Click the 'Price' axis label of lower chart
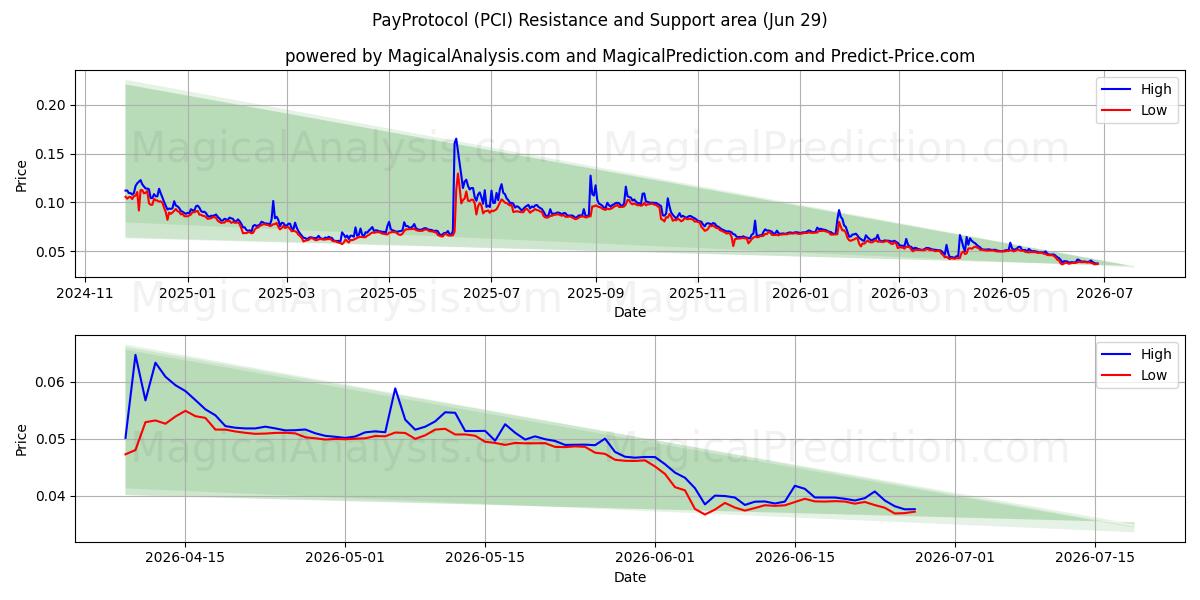Image resolution: width=1200 pixels, height=600 pixels. coord(22,440)
